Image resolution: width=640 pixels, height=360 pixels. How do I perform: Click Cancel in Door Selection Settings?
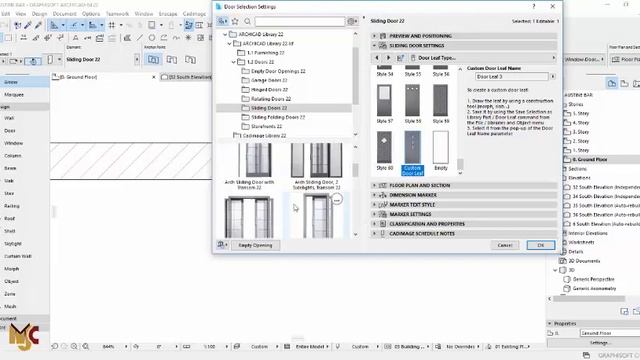coord(505,245)
